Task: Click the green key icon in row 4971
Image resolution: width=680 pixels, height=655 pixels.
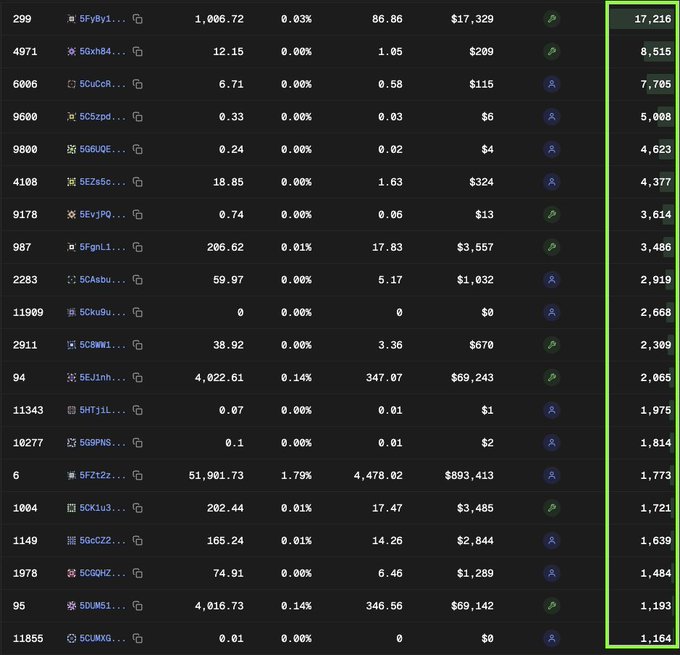Action: (552, 52)
